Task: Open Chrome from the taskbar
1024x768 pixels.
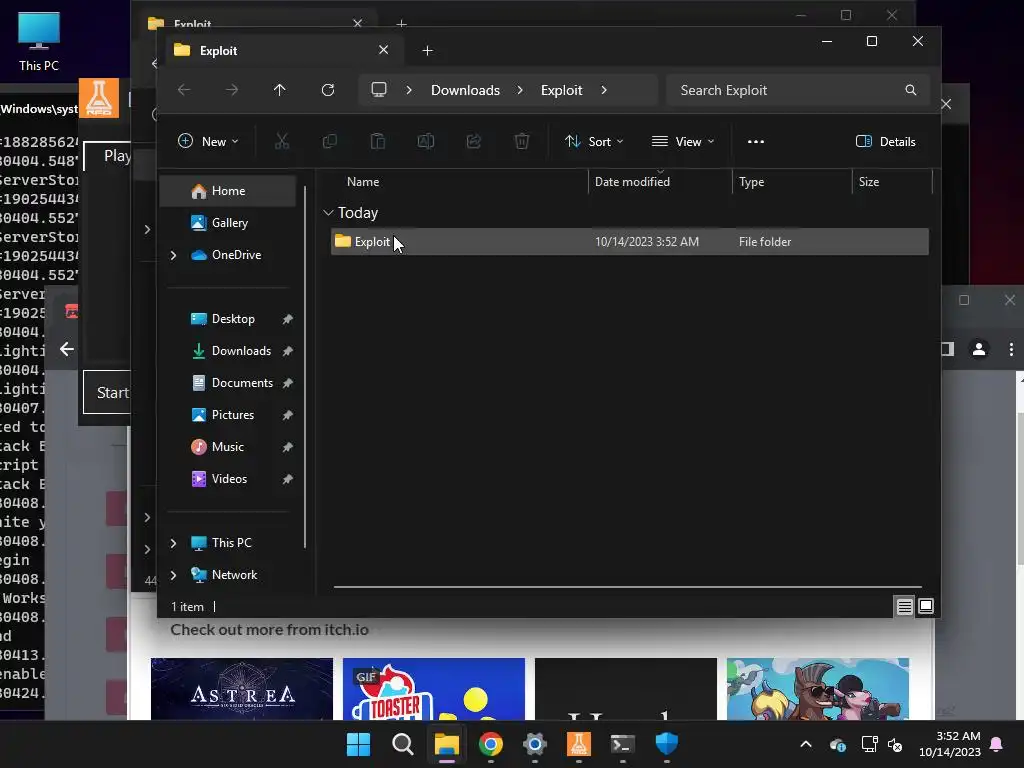Action: pos(490,744)
